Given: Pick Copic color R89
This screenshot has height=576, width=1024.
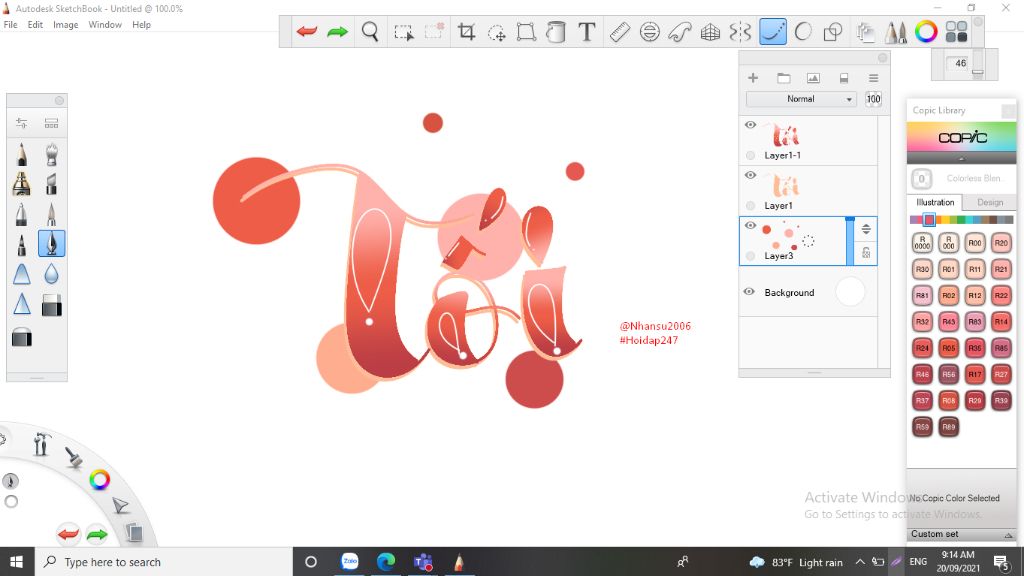Looking at the screenshot, I should coord(948,427).
